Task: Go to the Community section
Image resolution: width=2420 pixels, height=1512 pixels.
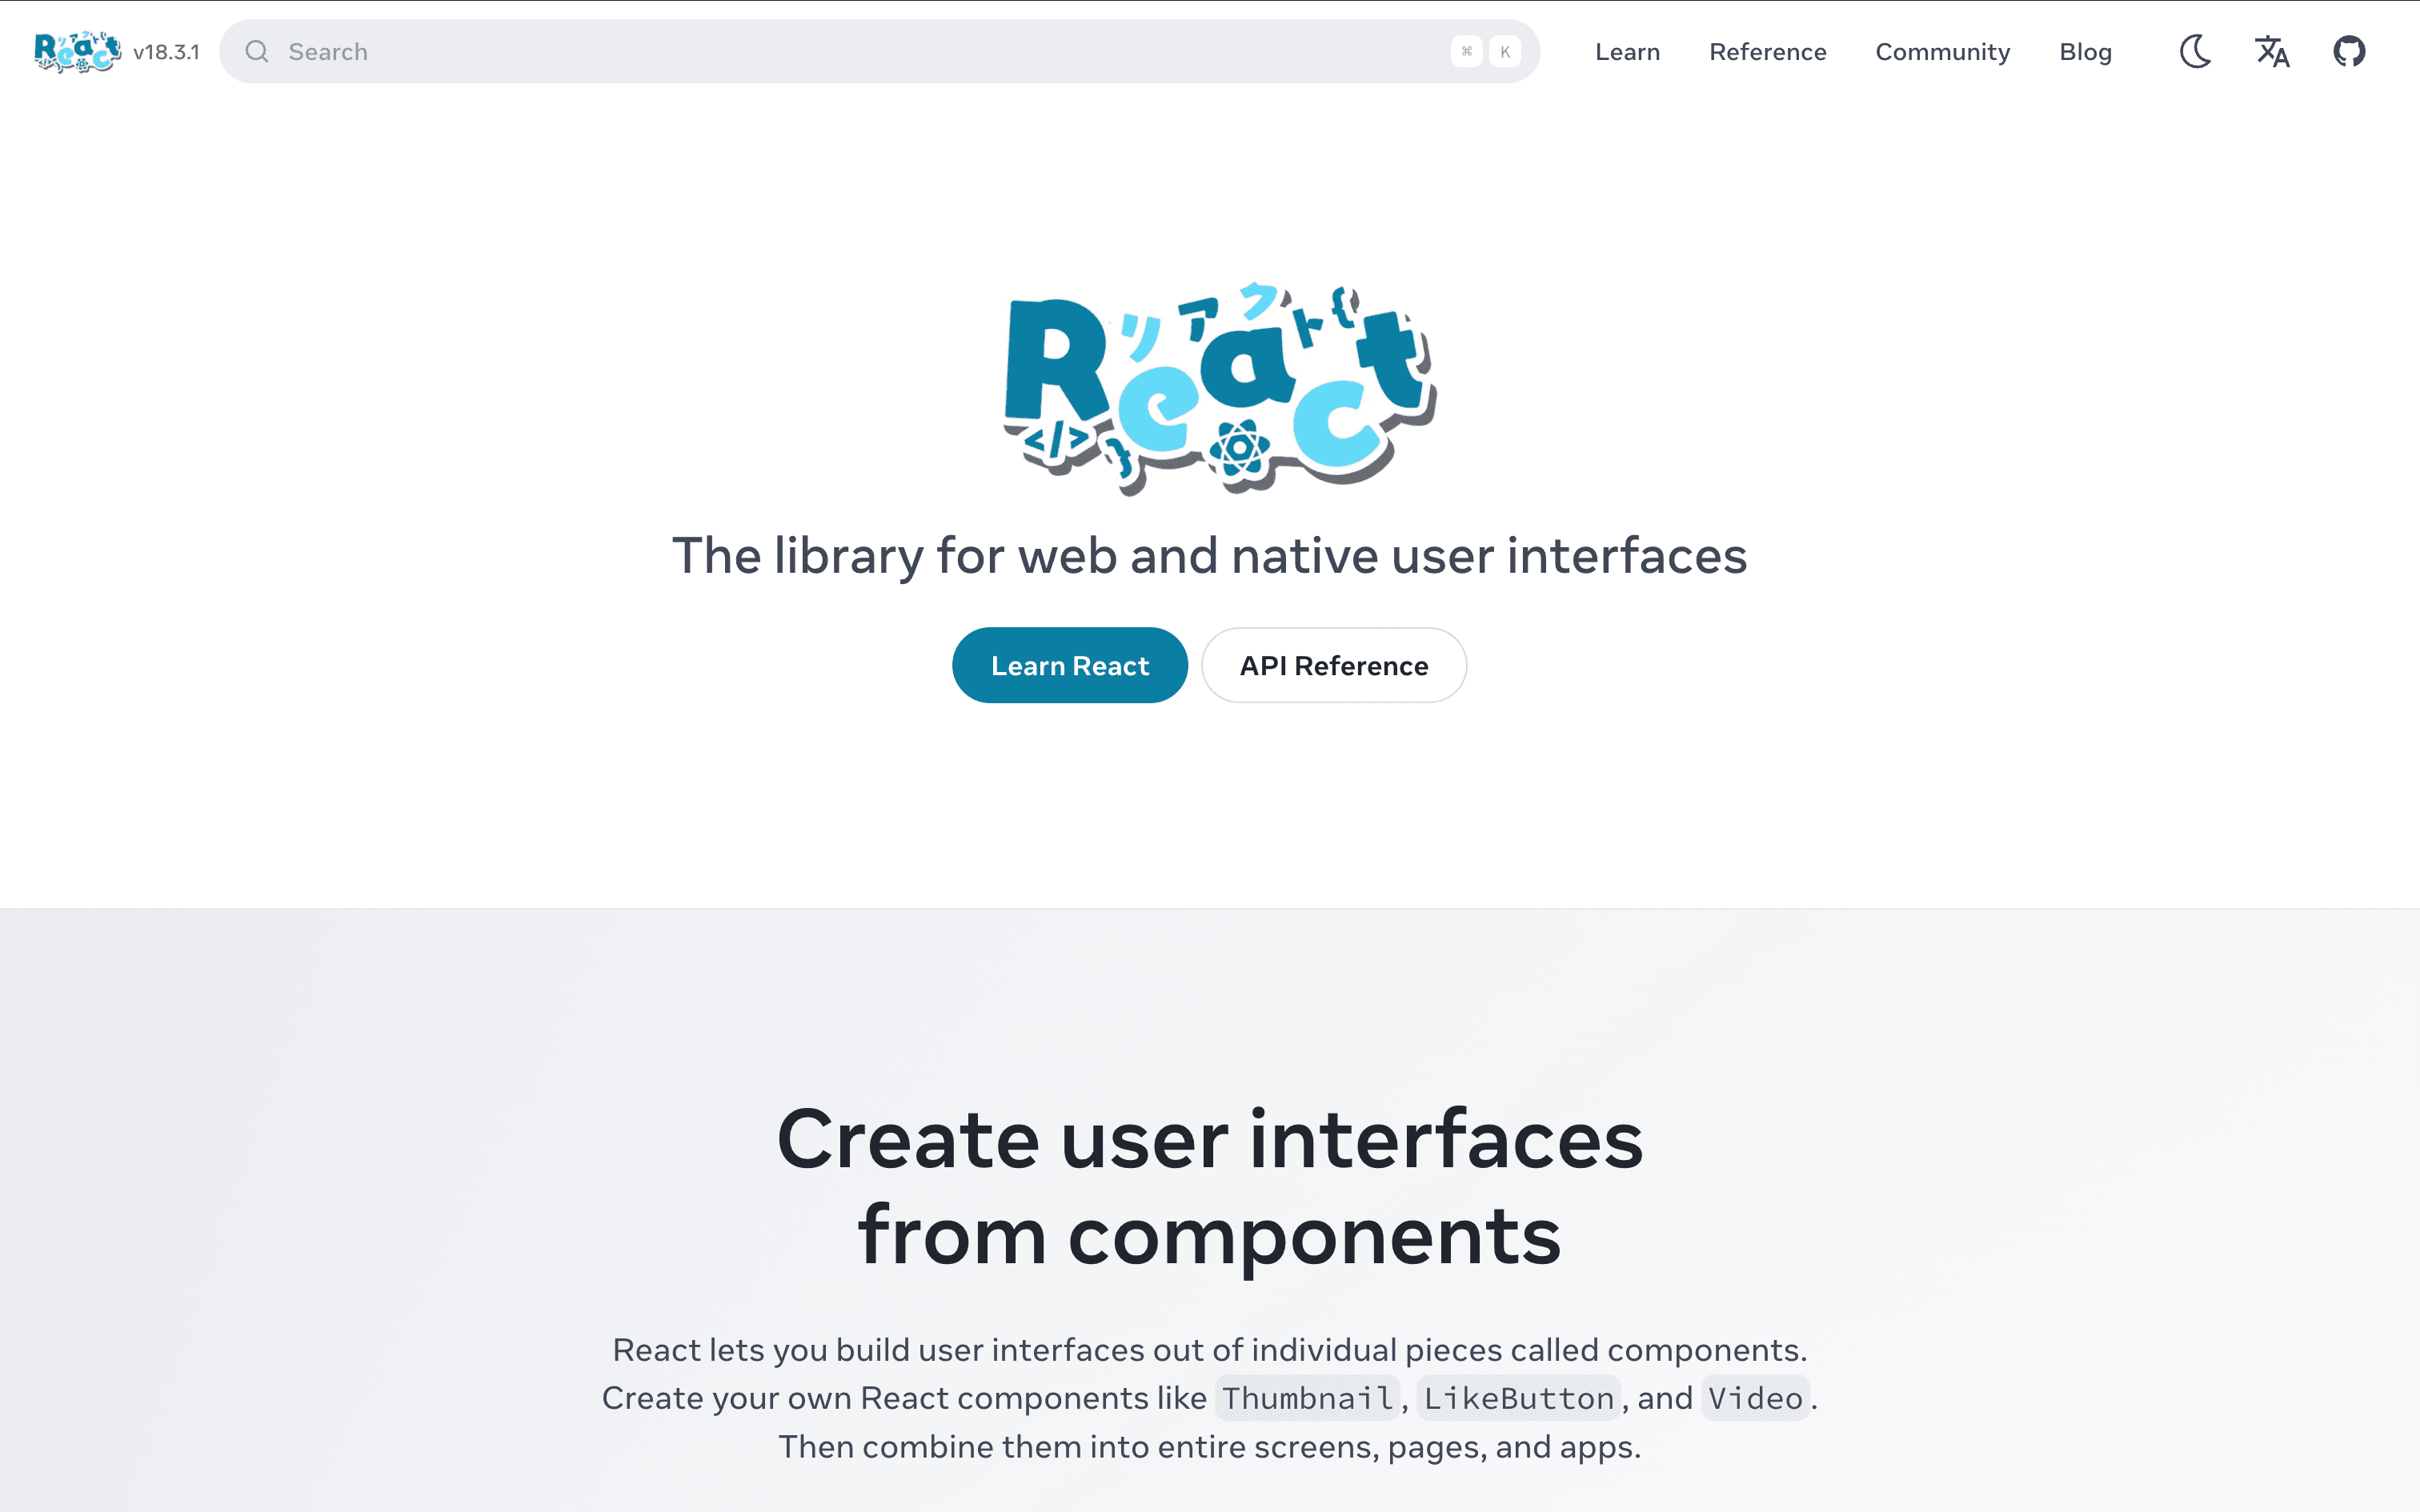Action: click(x=1942, y=52)
